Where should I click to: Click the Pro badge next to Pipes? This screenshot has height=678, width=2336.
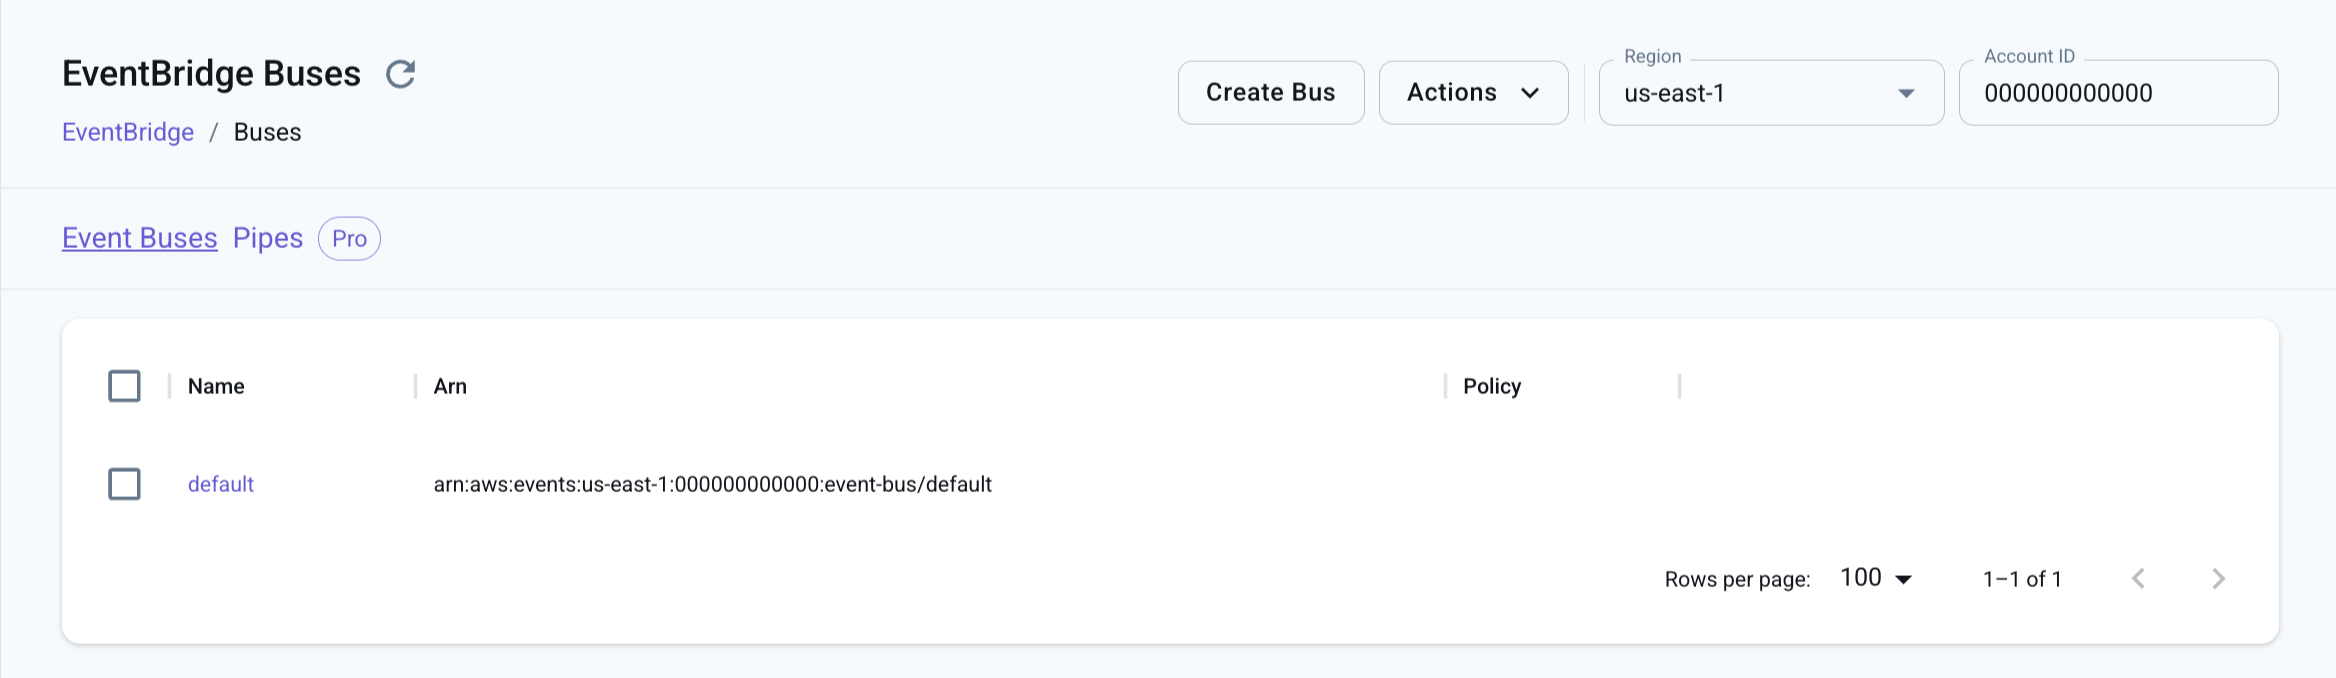pos(349,239)
